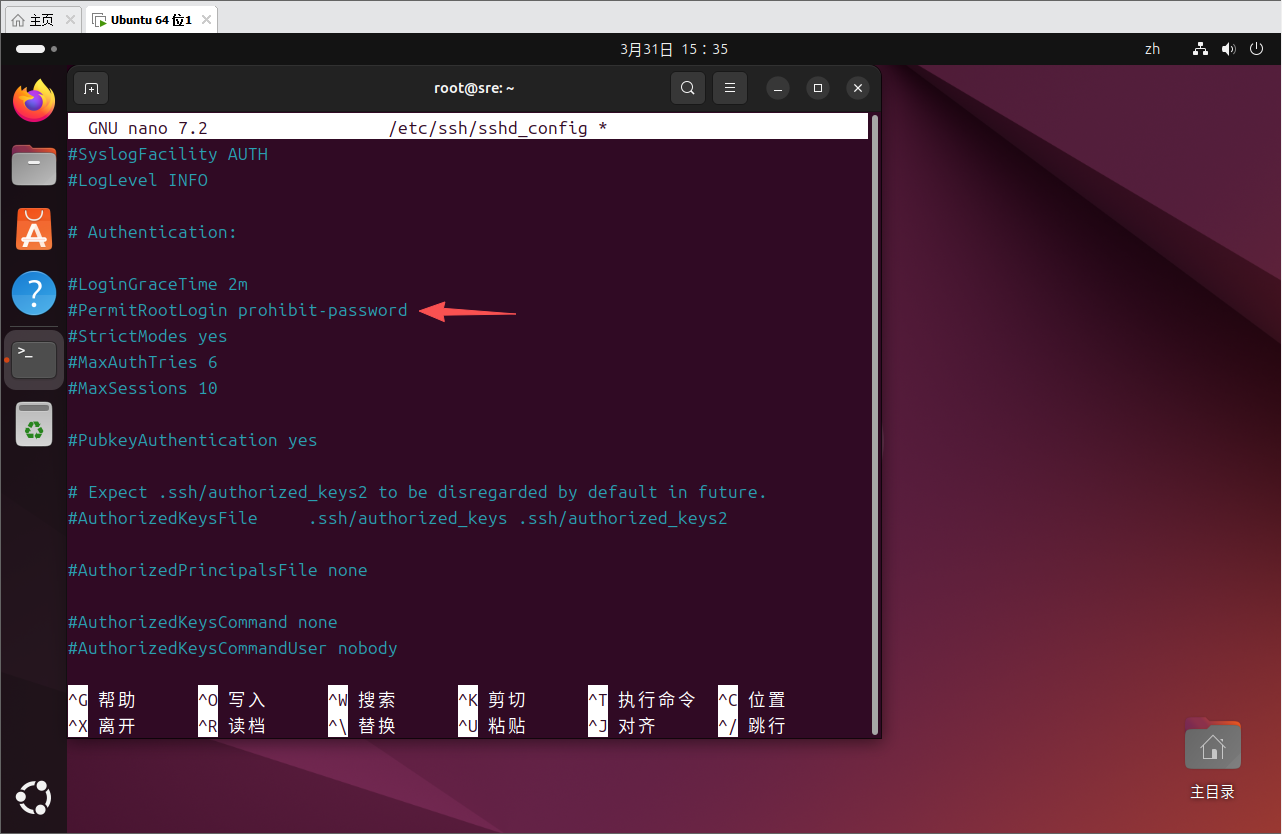Click the #SyslogFacility AUTH line
The width and height of the screenshot is (1282, 834).
168,154
